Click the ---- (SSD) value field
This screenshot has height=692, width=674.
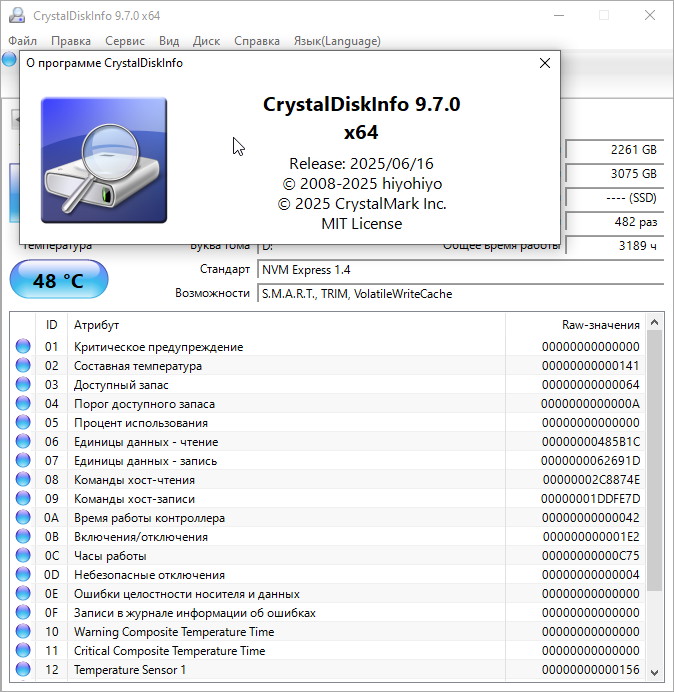coord(614,198)
